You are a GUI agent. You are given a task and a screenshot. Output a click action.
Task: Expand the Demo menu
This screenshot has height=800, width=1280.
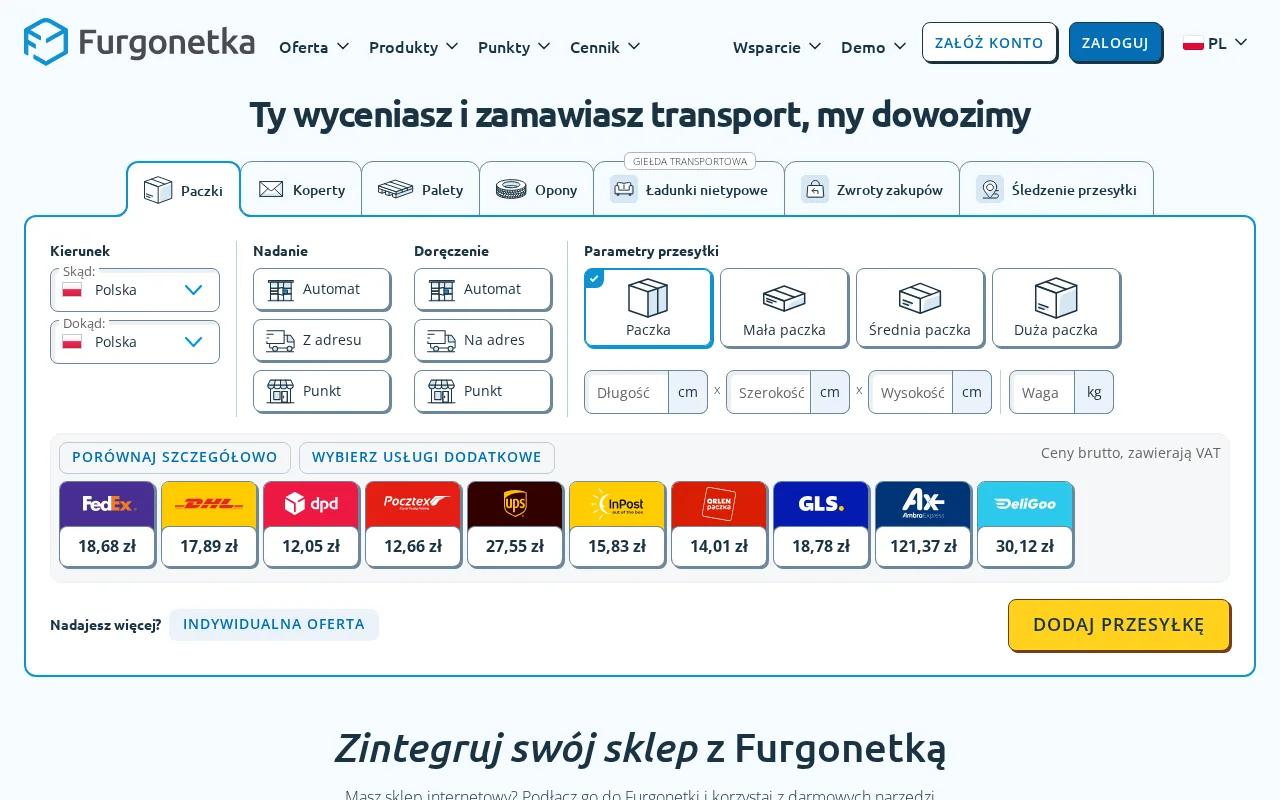click(x=874, y=47)
